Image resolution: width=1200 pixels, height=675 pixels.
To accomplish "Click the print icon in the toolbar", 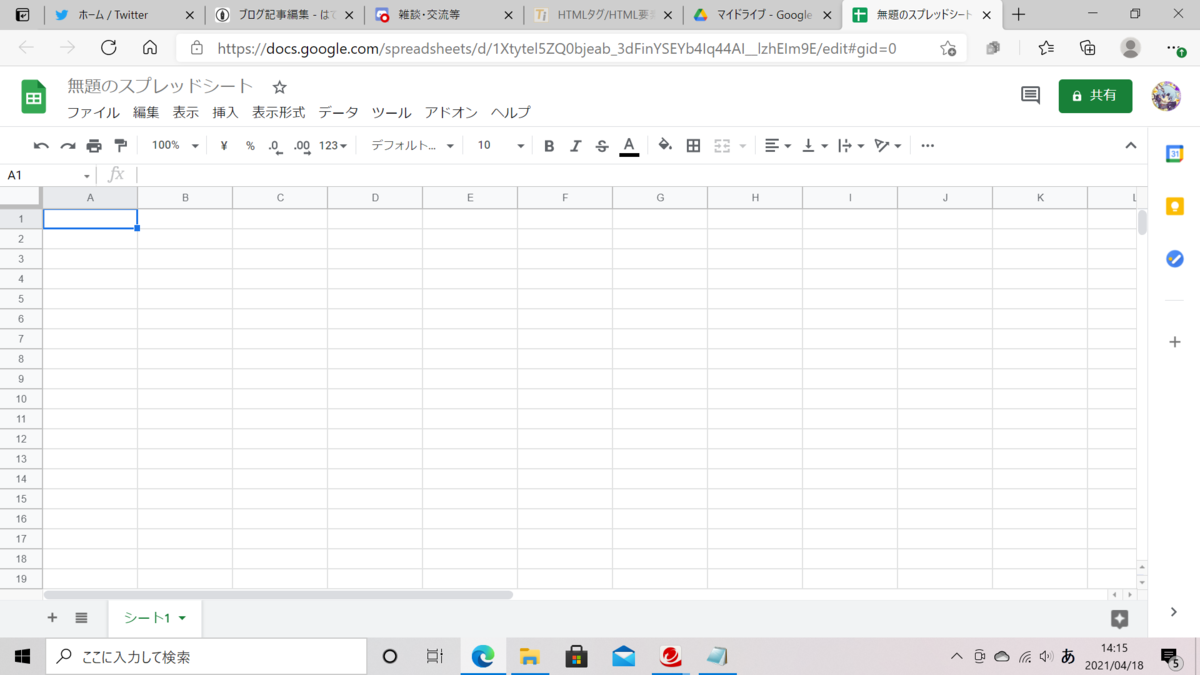I will pyautogui.click(x=93, y=145).
